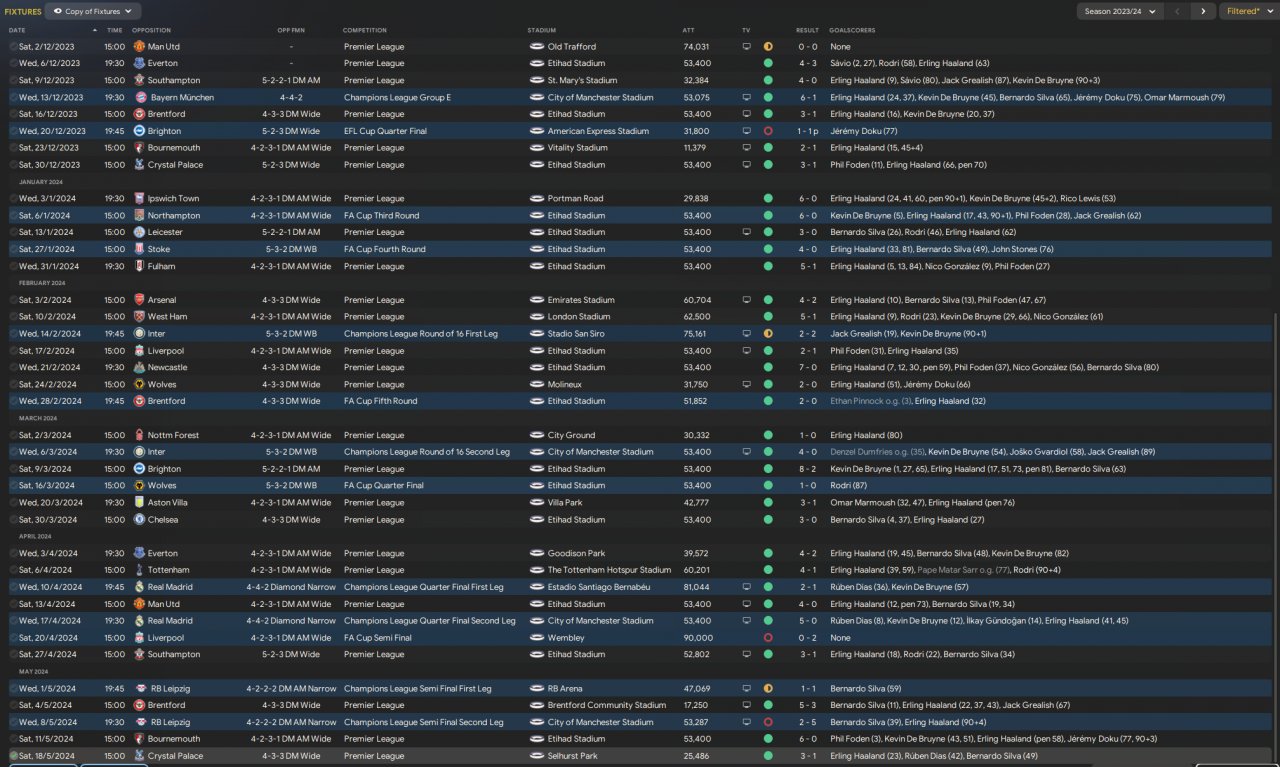
Task: Open the 7 - 0 result against Newcastle
Action: (x=807, y=367)
